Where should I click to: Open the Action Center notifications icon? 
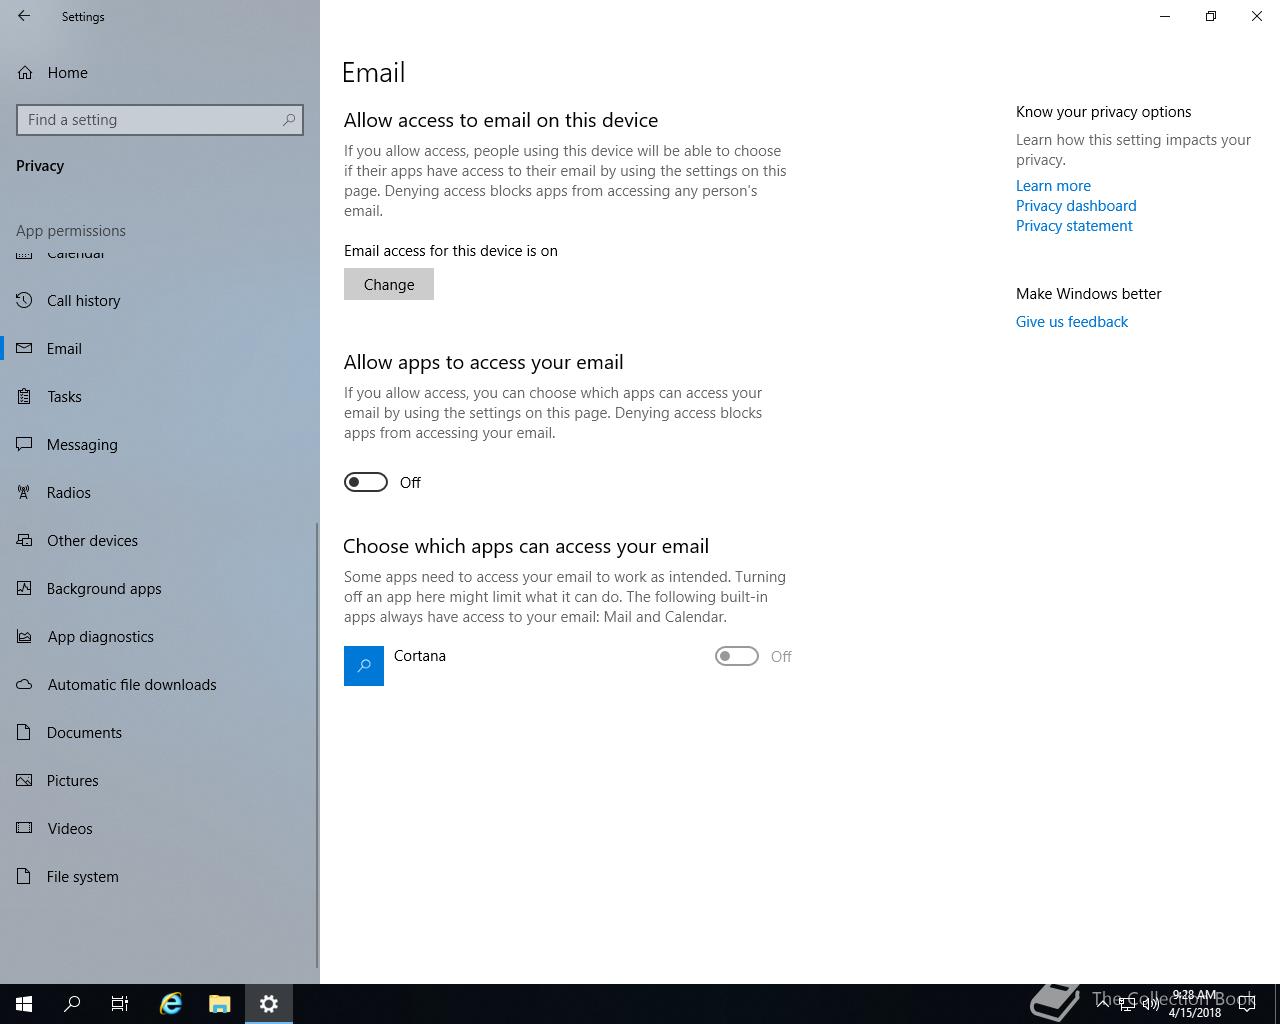point(1246,1004)
